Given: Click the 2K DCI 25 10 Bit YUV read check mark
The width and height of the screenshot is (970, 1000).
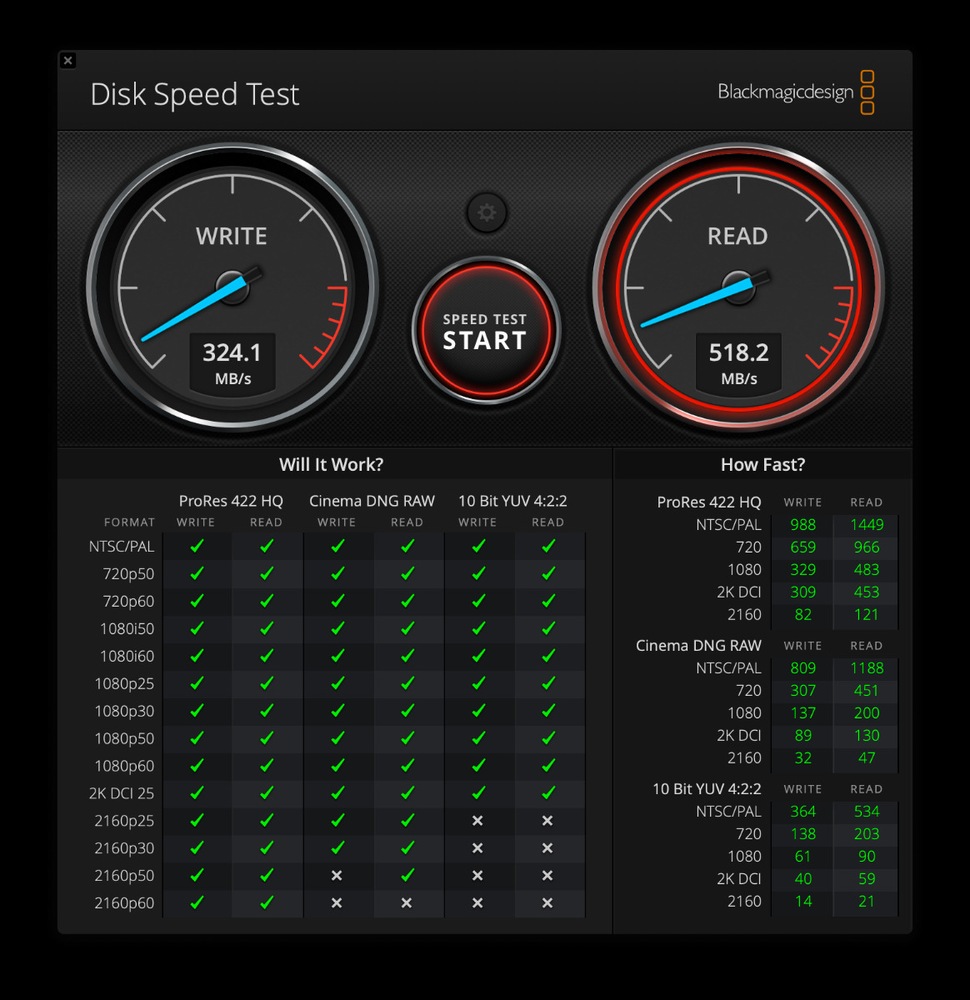Looking at the screenshot, I should tap(548, 793).
